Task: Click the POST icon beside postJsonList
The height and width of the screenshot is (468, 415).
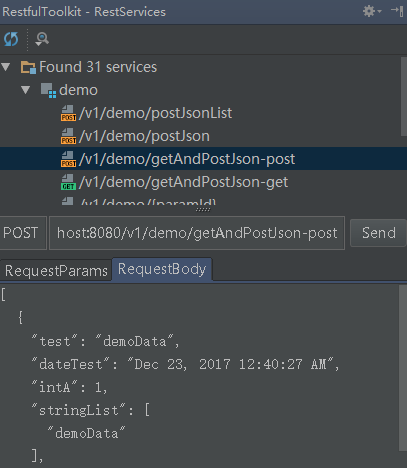Action: [68, 113]
